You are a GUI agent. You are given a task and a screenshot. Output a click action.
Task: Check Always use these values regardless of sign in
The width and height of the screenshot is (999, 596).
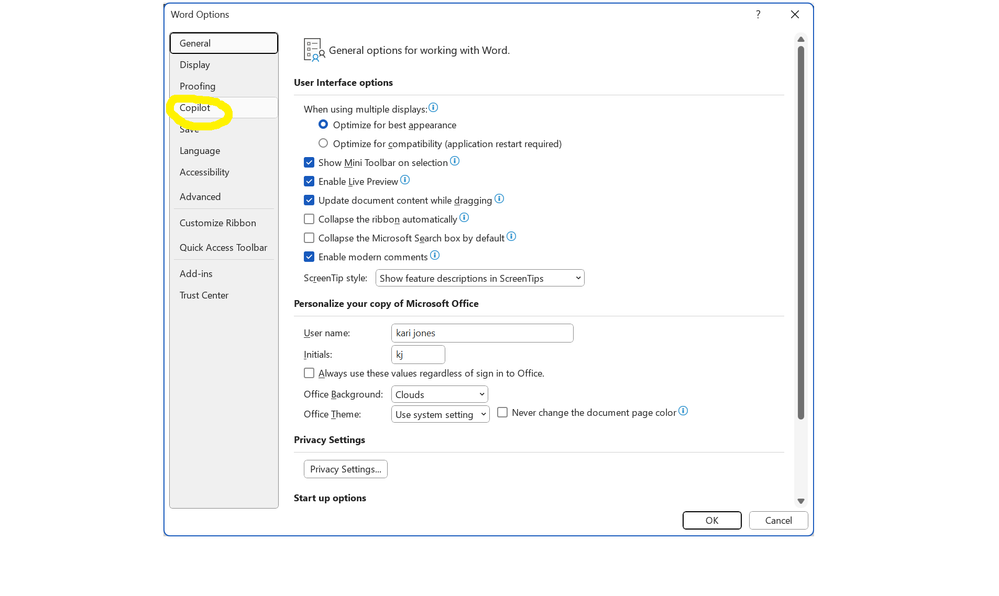point(309,373)
